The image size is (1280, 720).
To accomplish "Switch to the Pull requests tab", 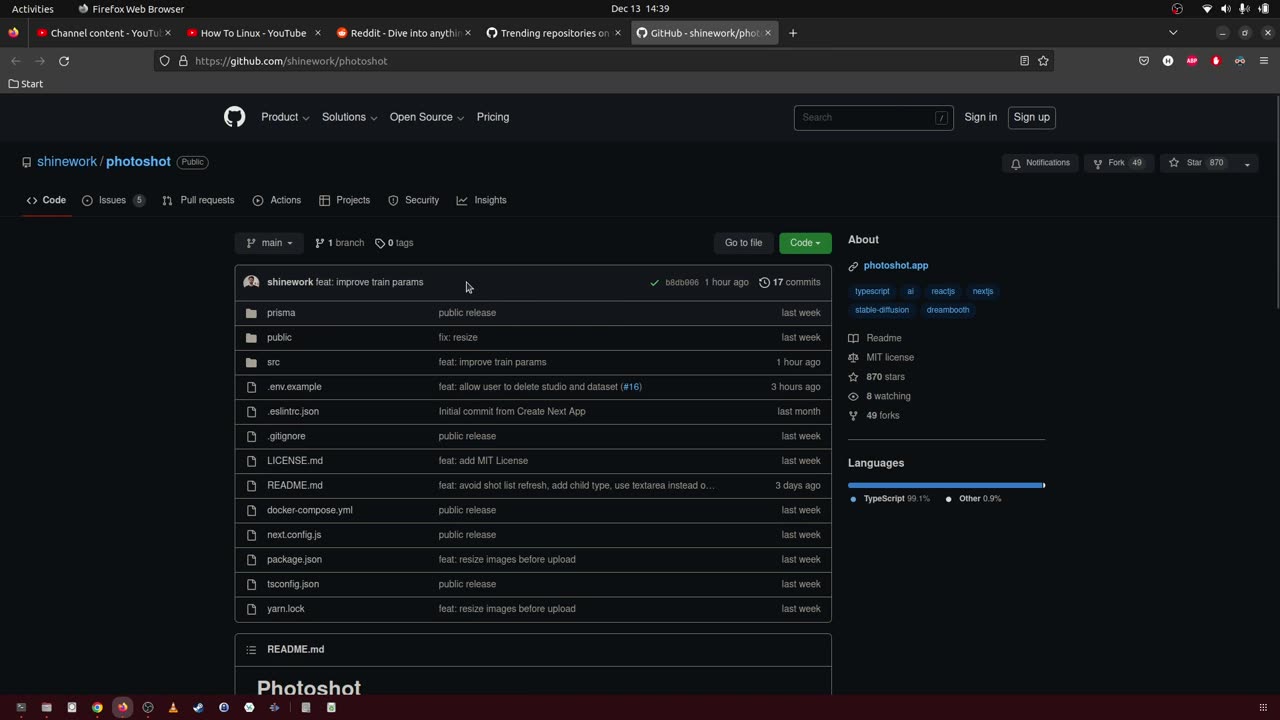I will 198,200.
